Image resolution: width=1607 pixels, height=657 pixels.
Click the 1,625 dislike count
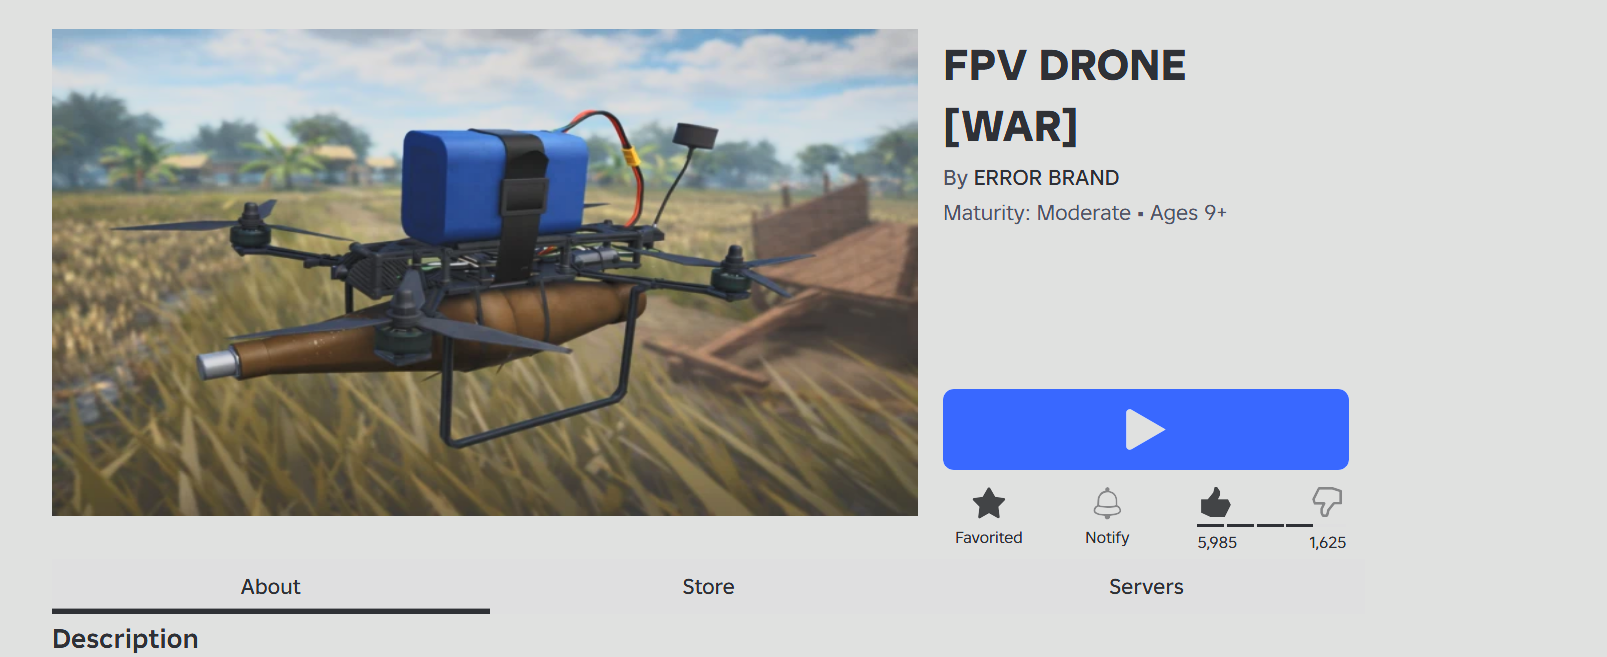point(1327,543)
